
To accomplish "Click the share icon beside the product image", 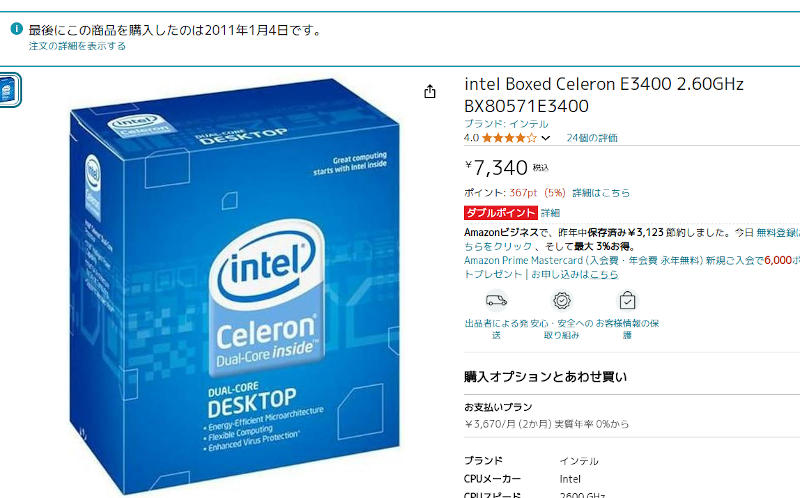I will point(430,91).
